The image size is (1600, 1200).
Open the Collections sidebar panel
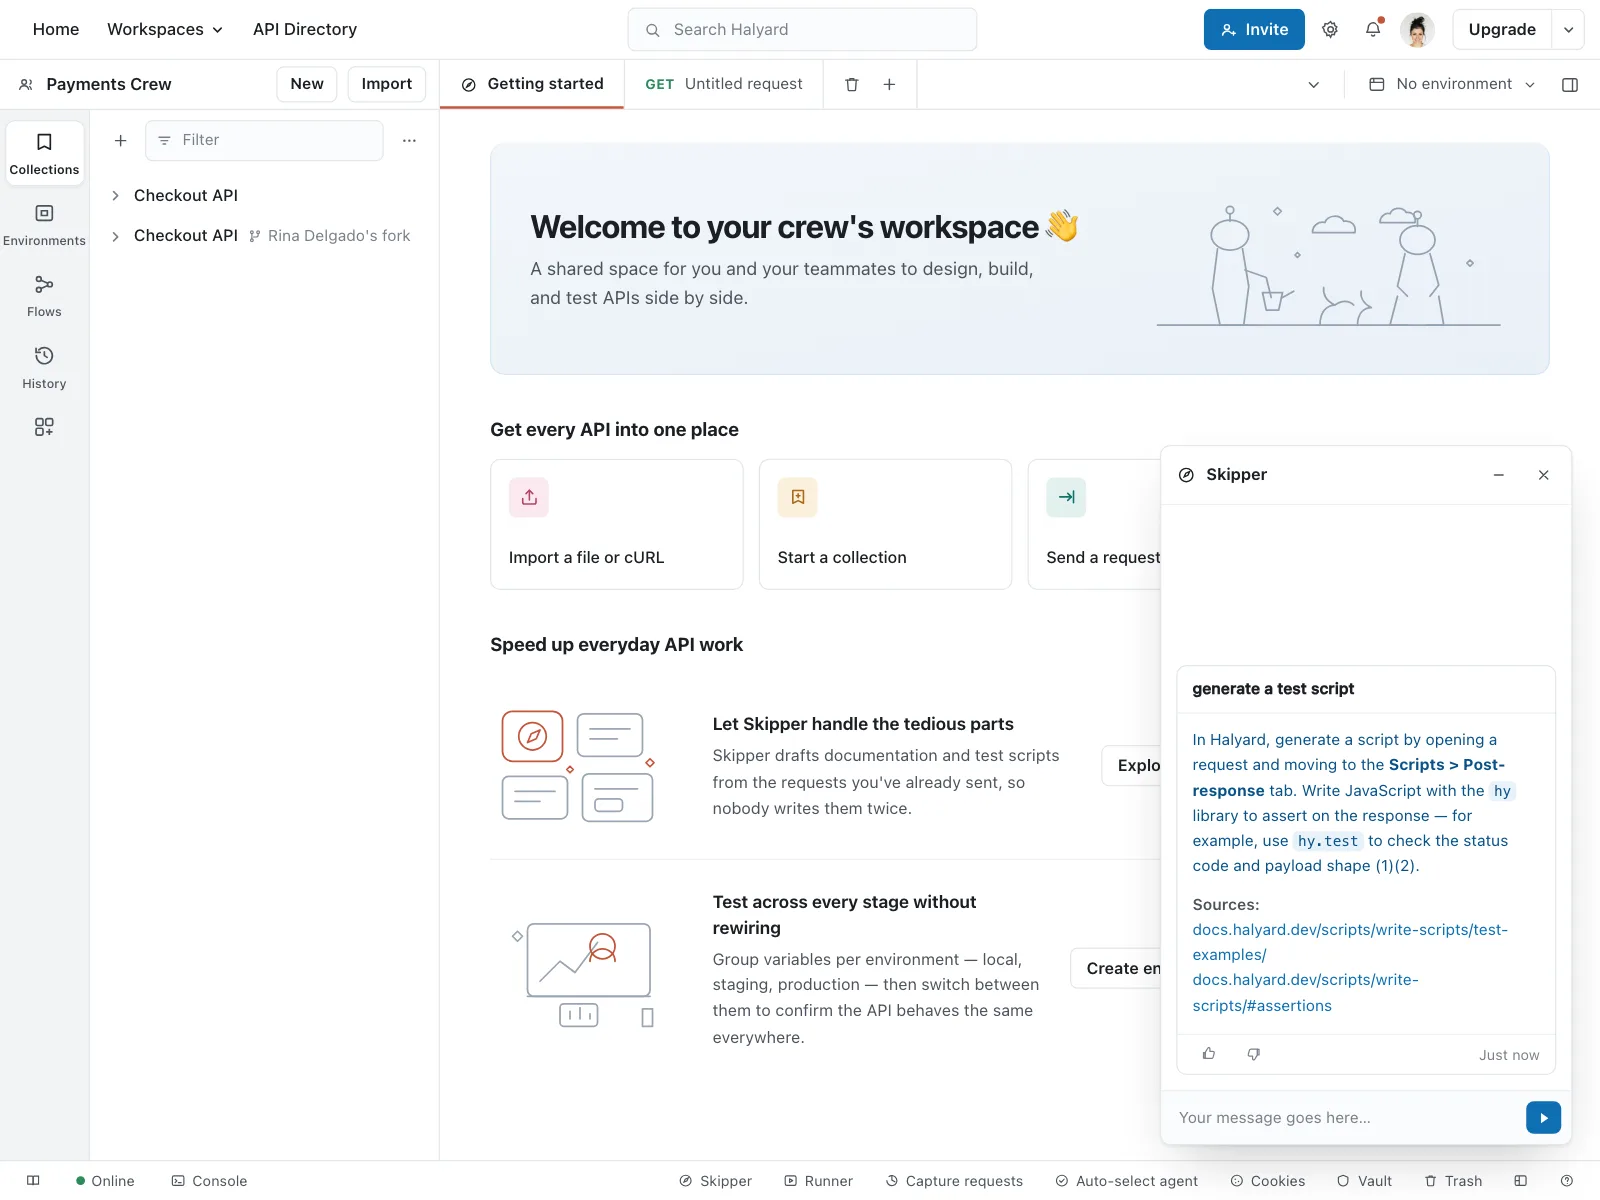click(x=44, y=154)
